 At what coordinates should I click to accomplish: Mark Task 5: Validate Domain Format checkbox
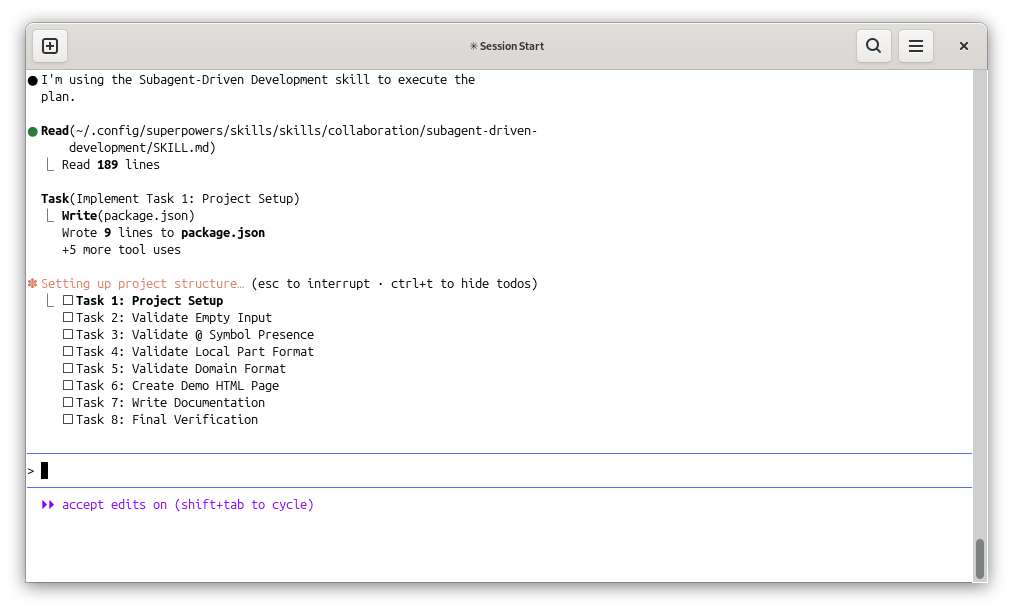point(68,369)
